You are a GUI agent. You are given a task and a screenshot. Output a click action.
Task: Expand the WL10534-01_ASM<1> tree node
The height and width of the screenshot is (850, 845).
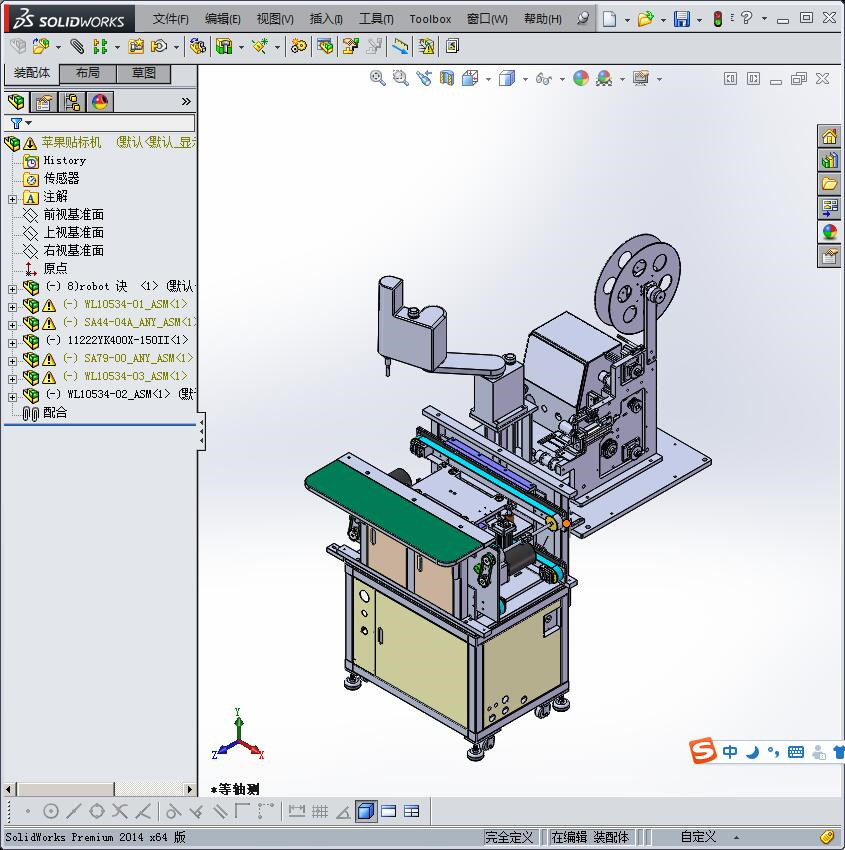point(12,305)
